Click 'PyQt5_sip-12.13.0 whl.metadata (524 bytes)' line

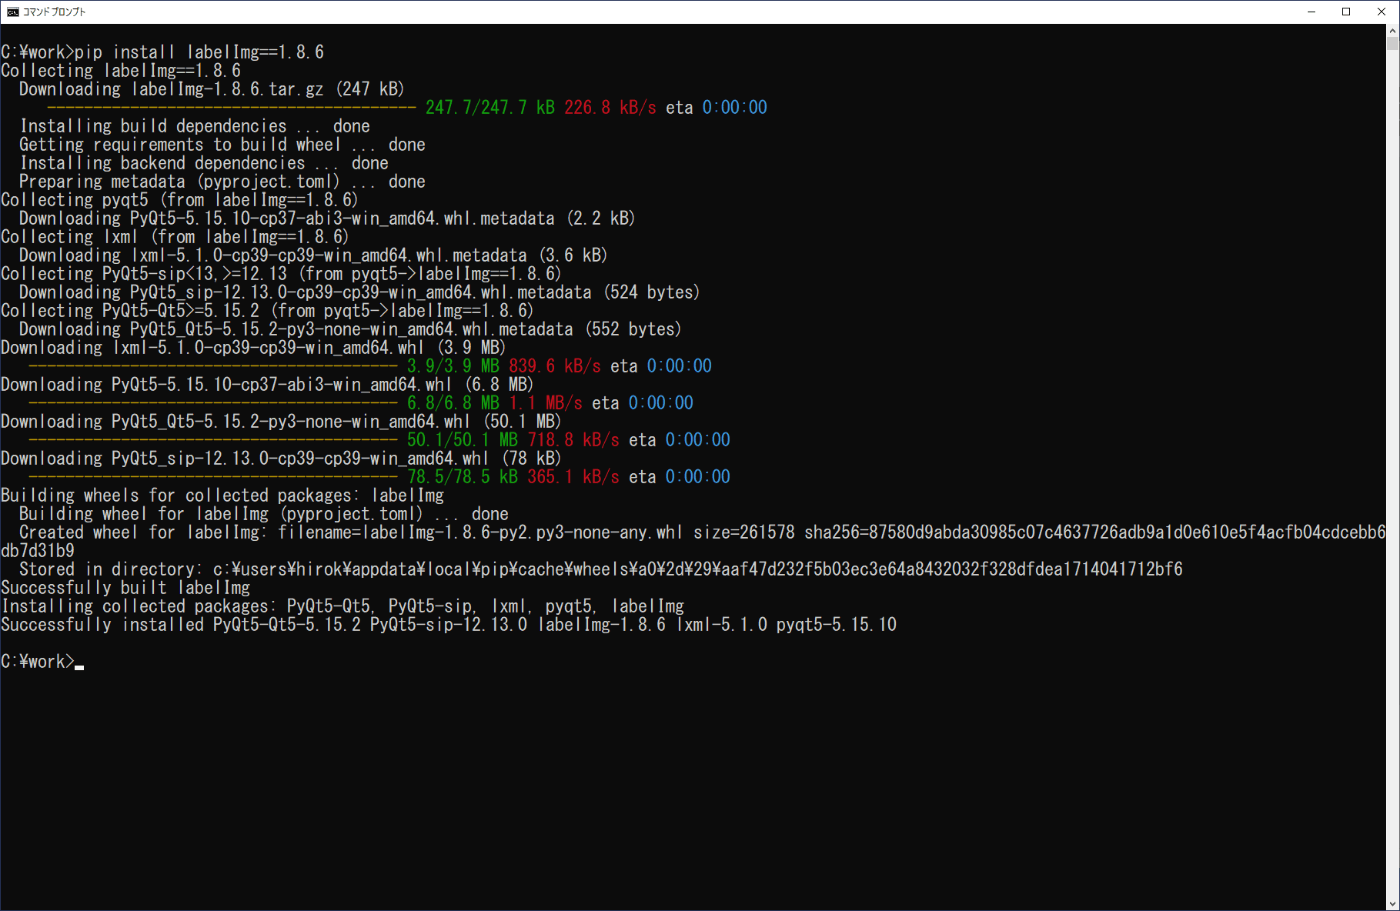point(359,292)
